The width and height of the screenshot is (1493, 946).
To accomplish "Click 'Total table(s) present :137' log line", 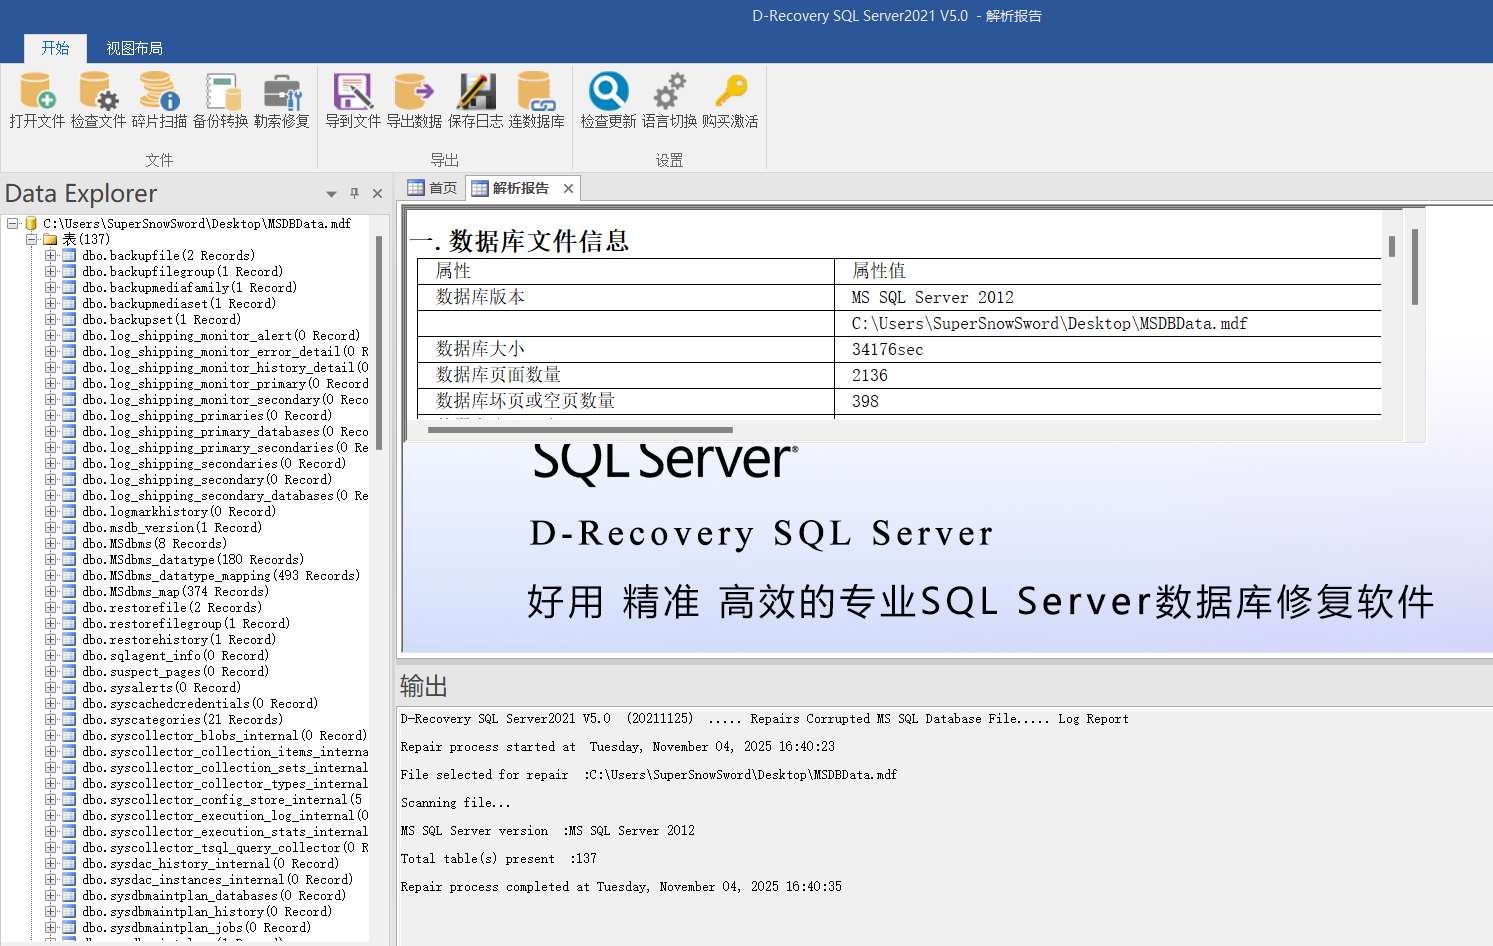I will pyautogui.click(x=499, y=859).
